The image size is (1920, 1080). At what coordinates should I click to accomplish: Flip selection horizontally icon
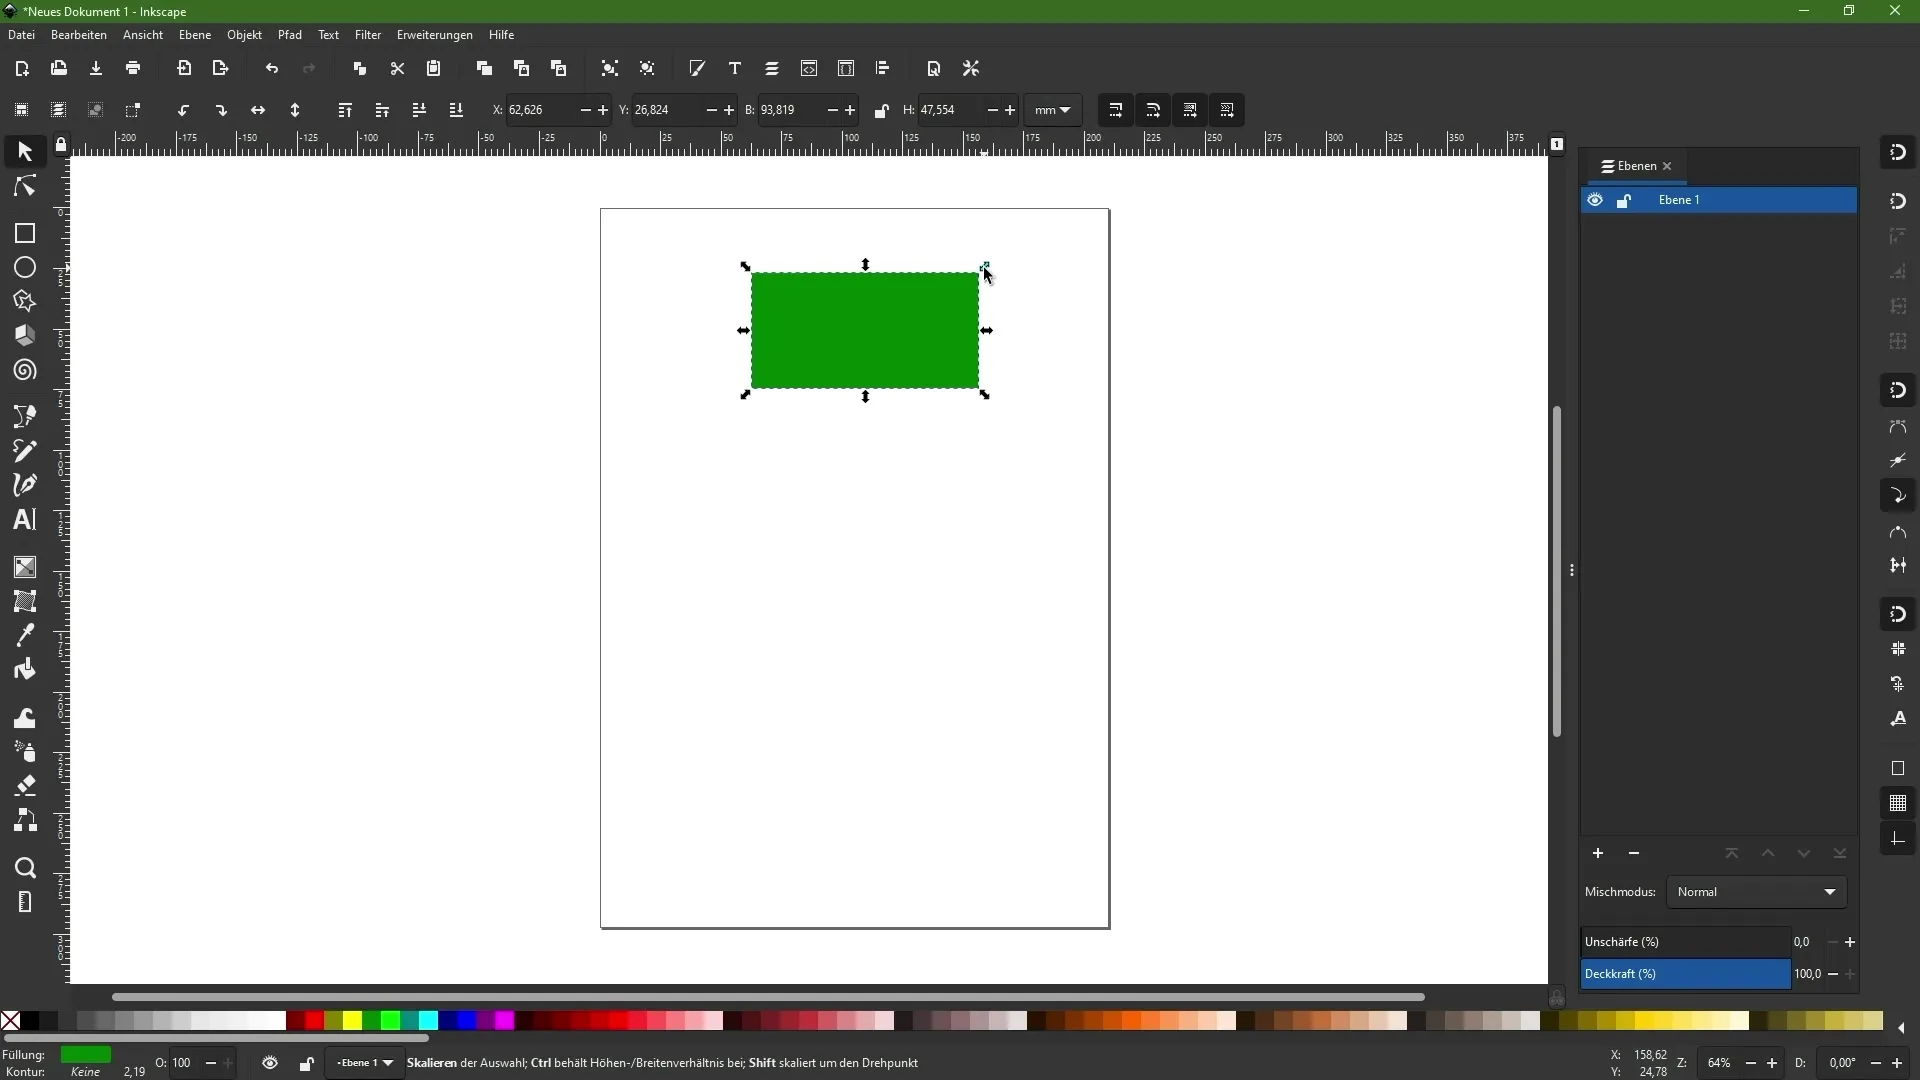click(258, 110)
